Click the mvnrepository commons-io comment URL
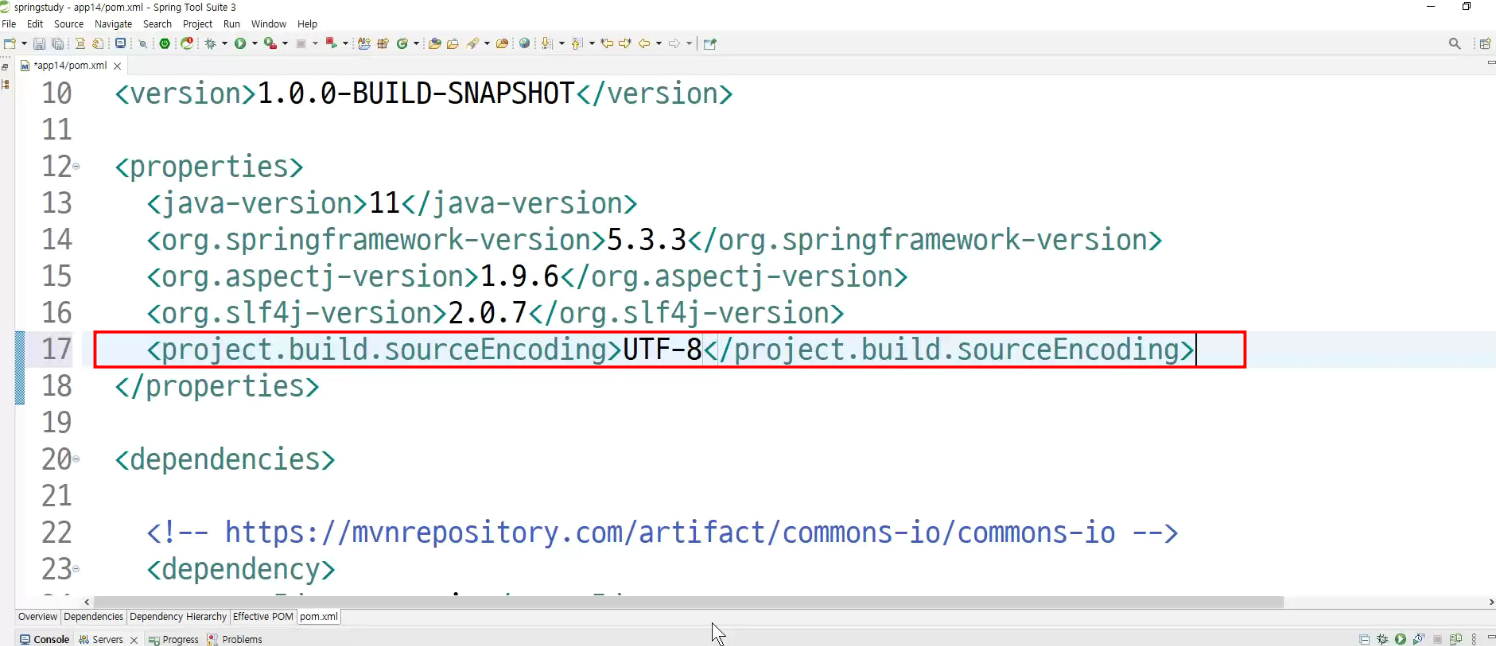Screen dimensions: 1496x646 (670, 533)
